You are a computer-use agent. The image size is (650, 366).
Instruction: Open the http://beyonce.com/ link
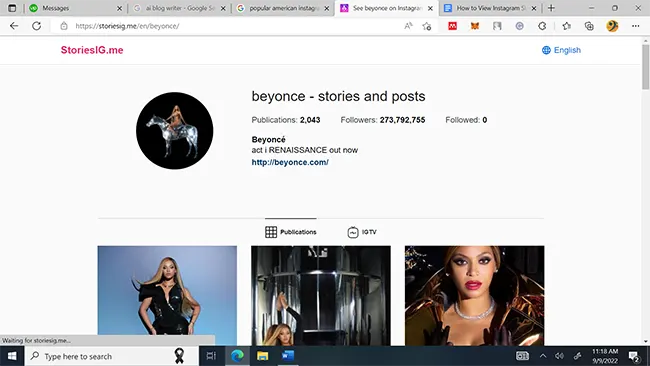(290, 162)
